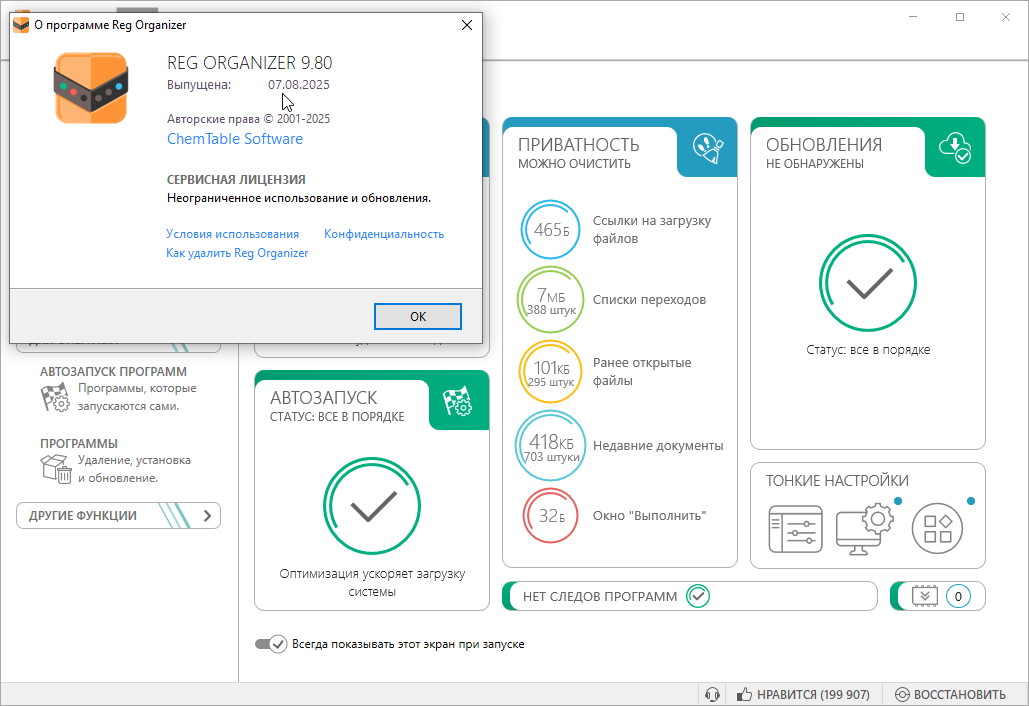
Task: Click the 0 counter badge
Action: (958, 596)
